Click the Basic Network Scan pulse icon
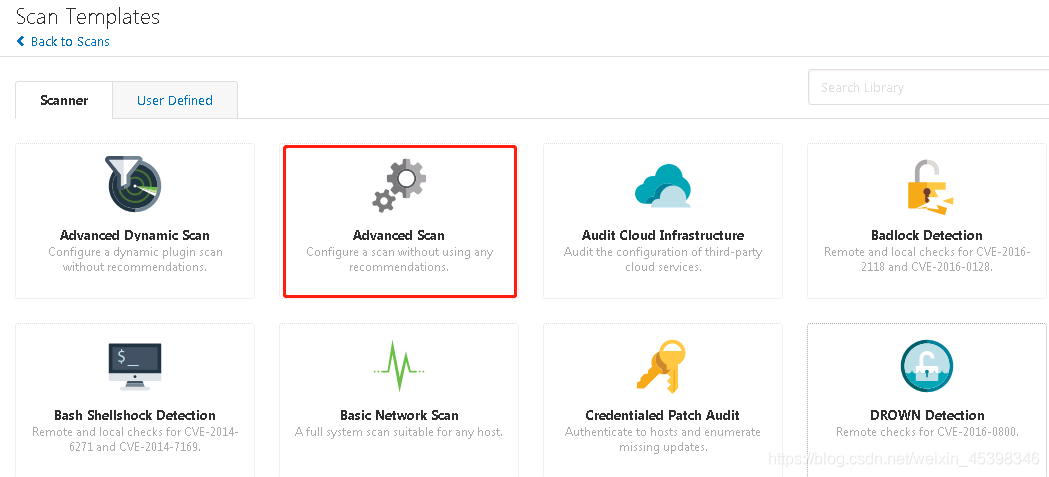 (399, 366)
